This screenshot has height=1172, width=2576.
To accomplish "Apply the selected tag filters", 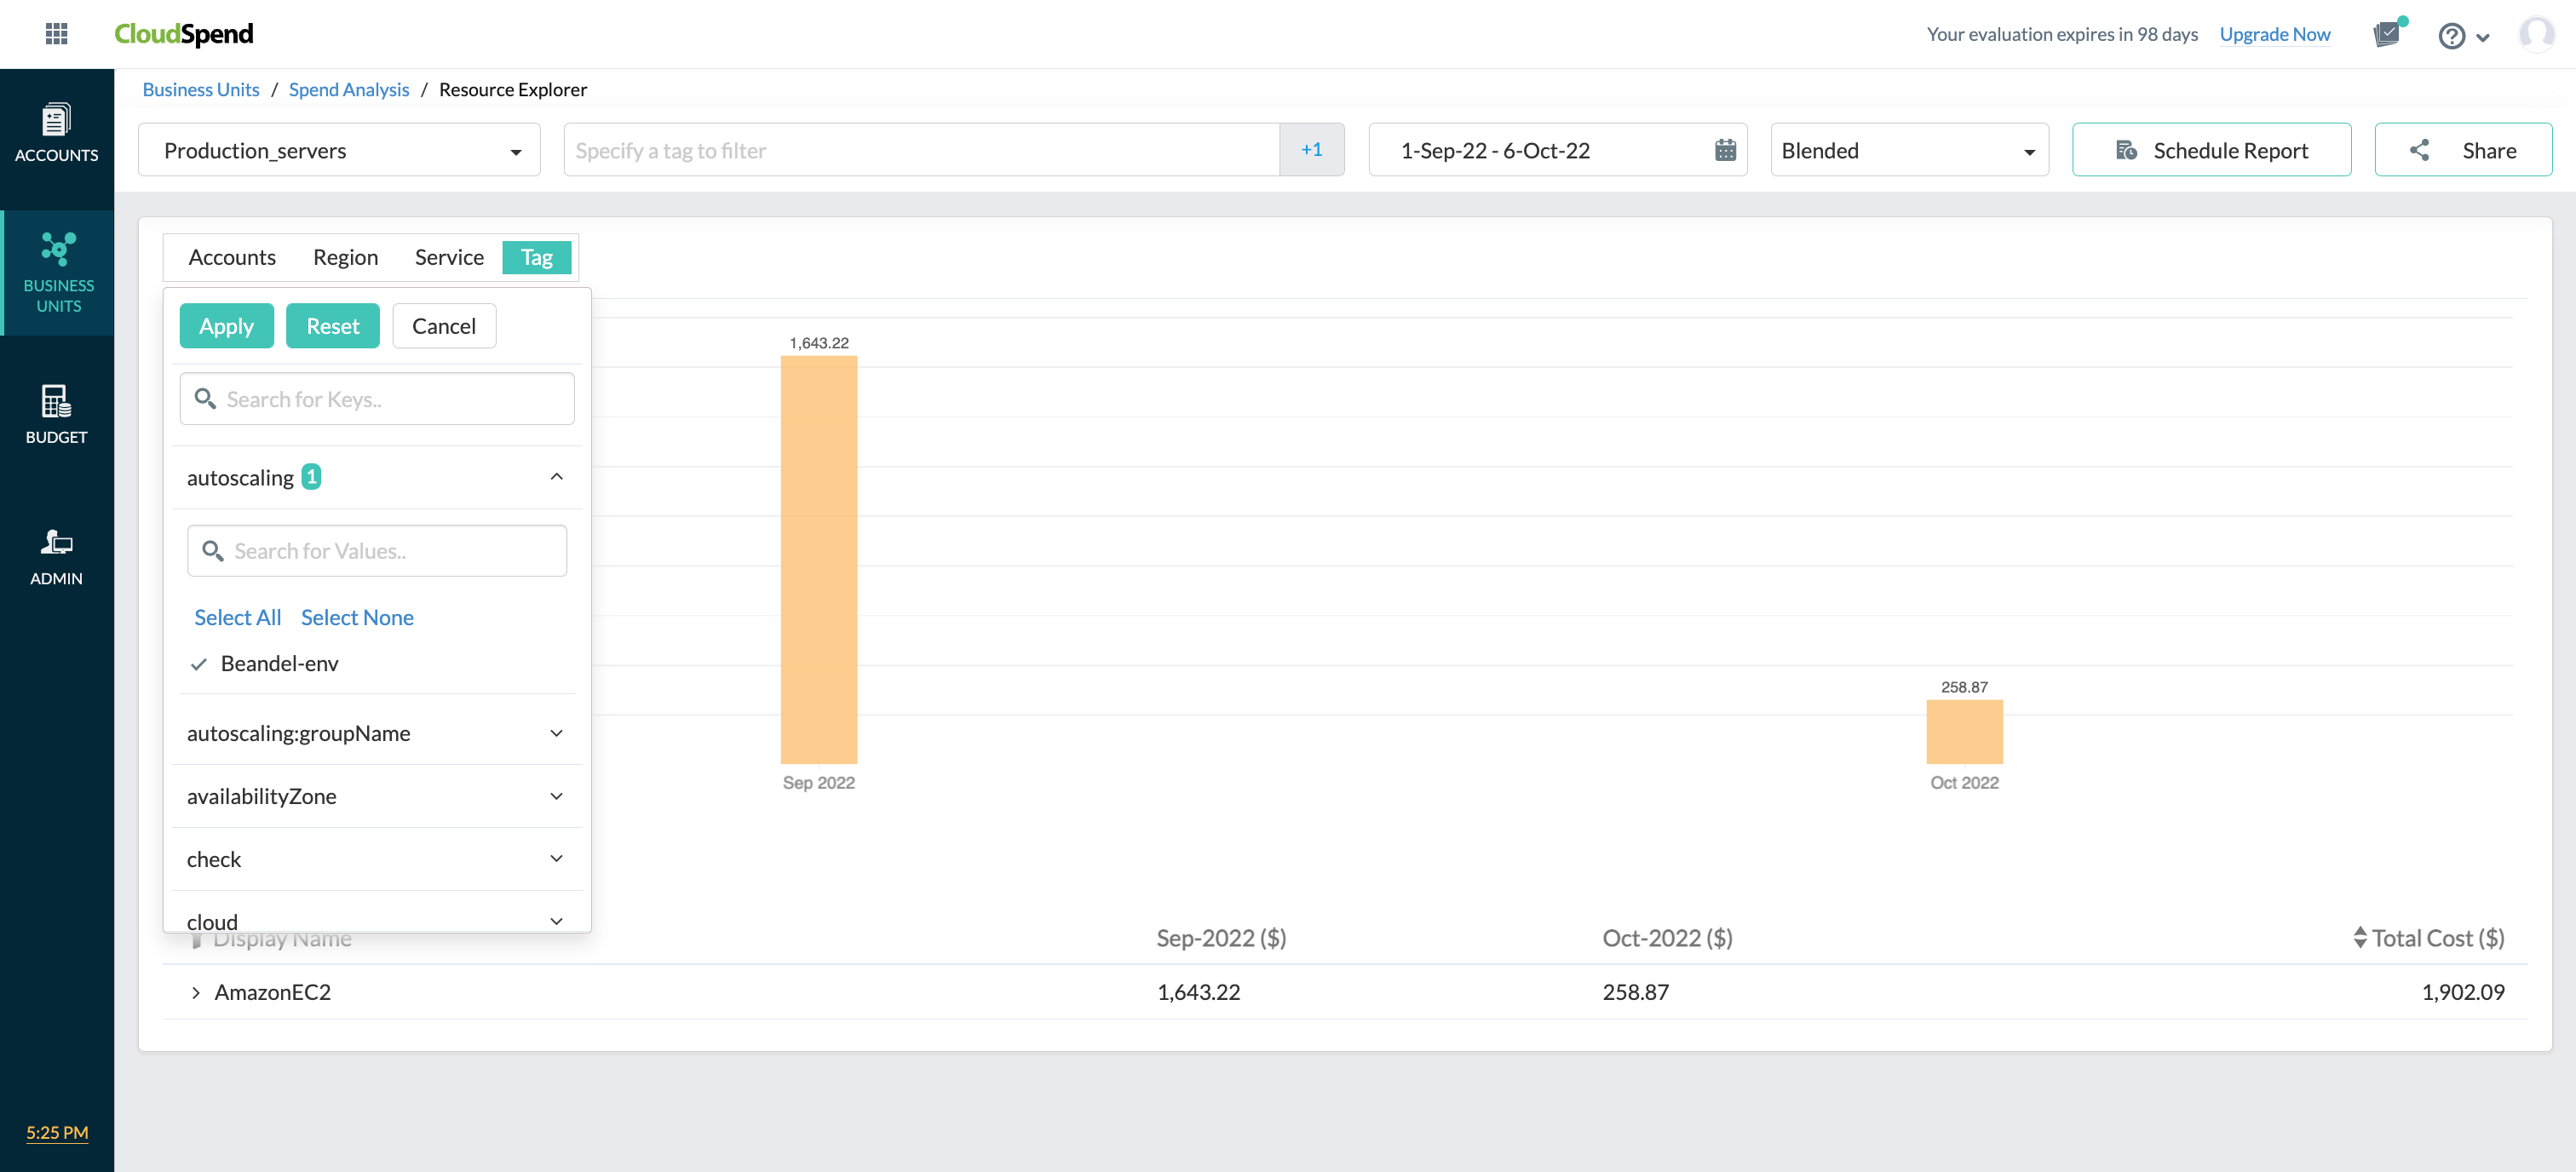I will (x=226, y=325).
